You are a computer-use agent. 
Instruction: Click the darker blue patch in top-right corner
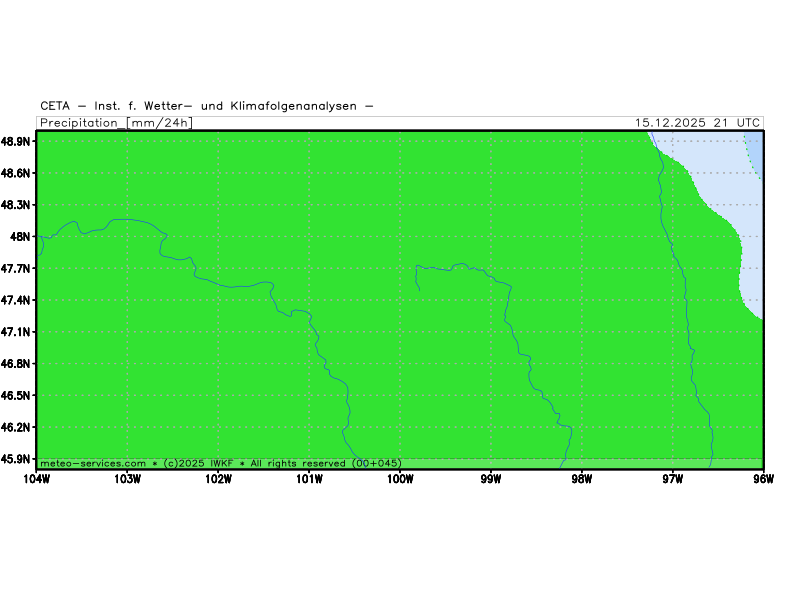point(755,148)
